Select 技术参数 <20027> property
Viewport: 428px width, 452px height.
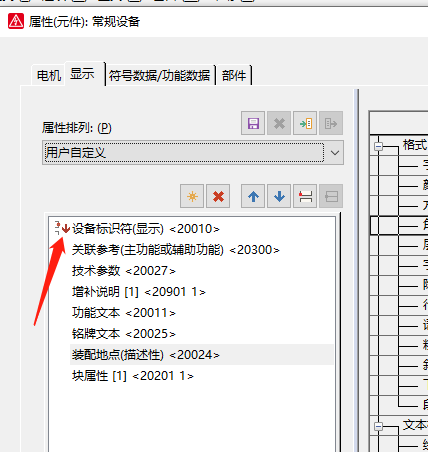coord(124,271)
